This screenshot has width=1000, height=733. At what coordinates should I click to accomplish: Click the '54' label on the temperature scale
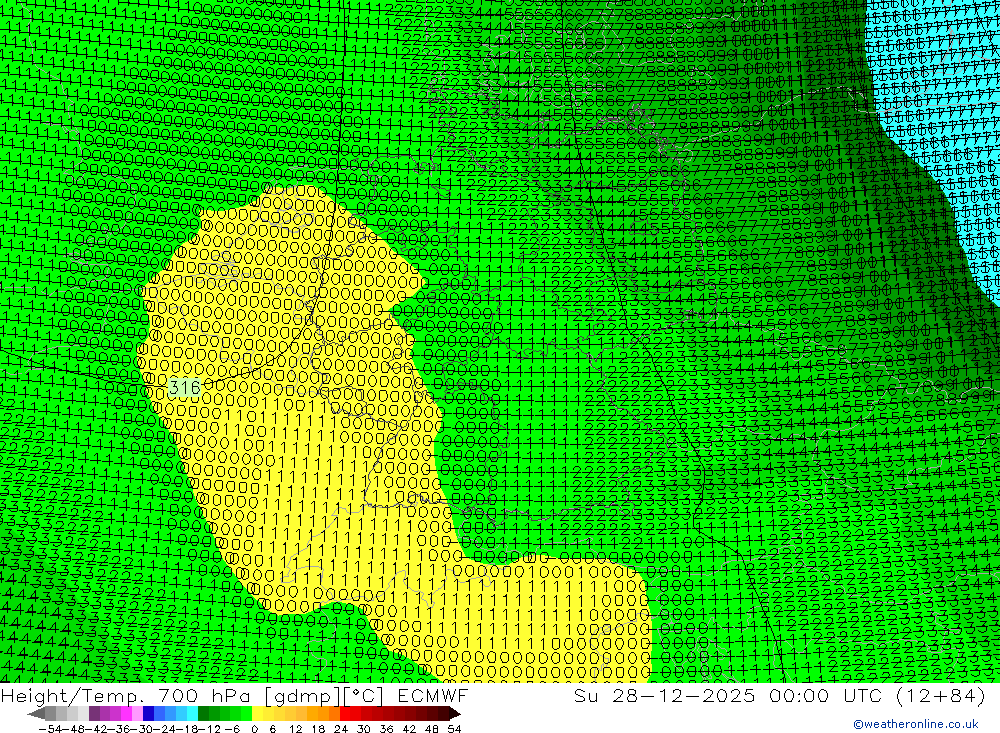pos(454,729)
